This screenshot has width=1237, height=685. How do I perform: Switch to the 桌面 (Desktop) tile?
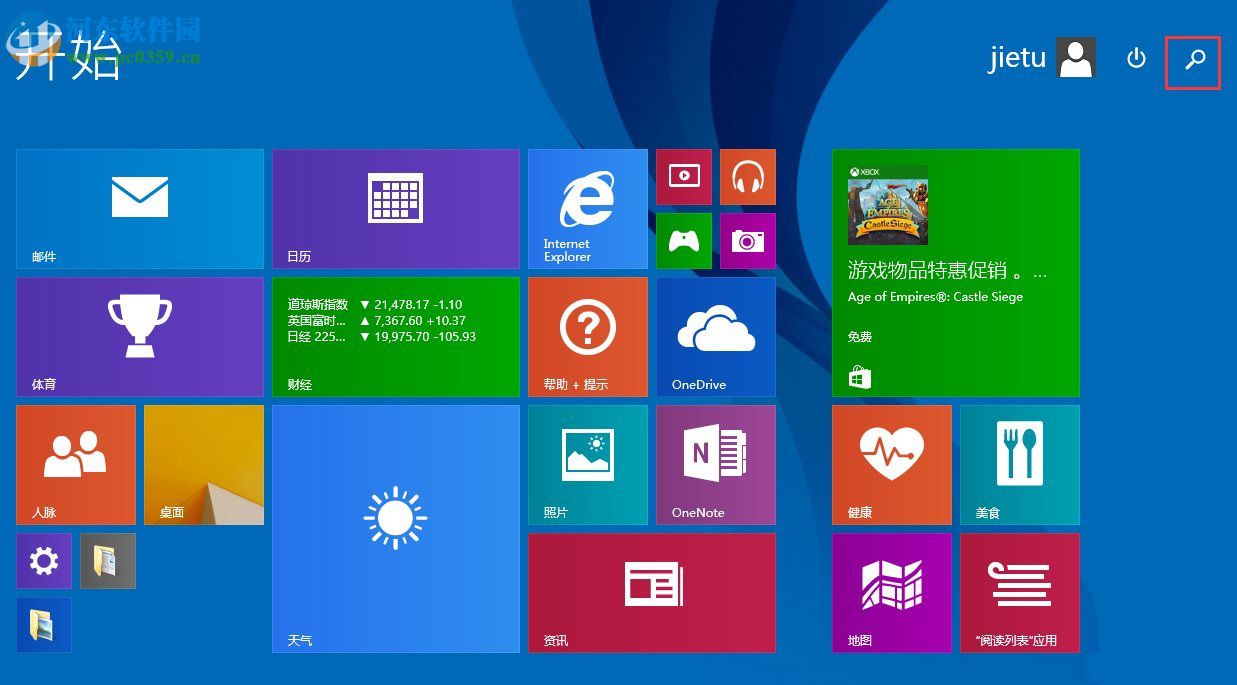click(x=203, y=464)
